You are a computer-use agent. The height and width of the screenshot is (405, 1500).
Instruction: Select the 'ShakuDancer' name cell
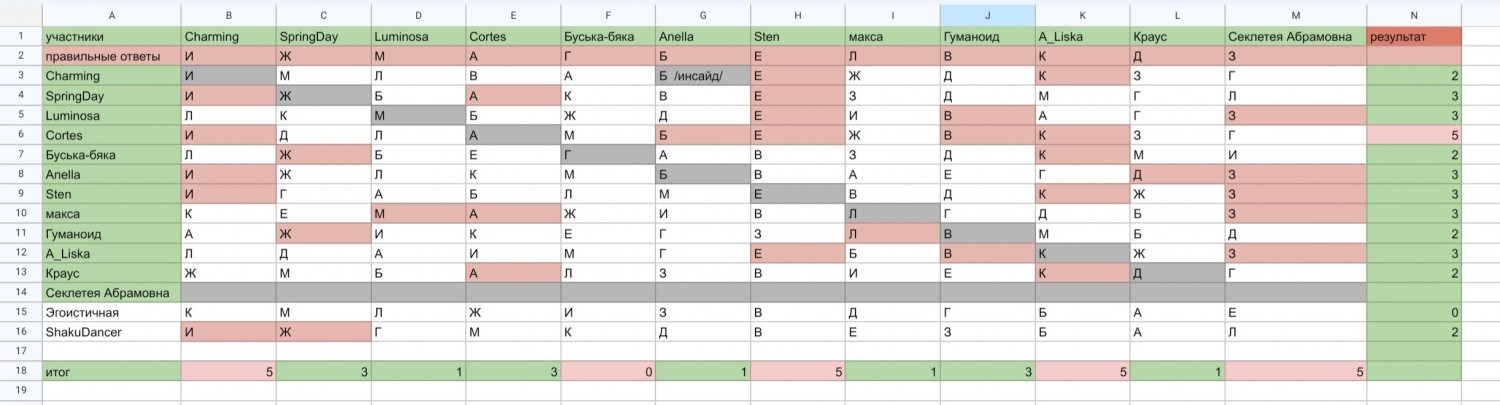(x=111, y=332)
